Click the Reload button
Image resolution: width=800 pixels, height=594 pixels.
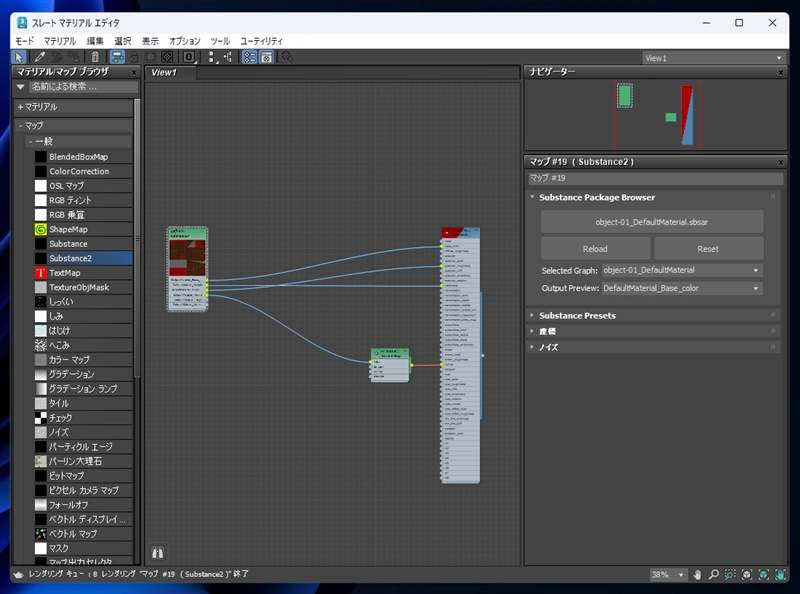tap(595, 248)
